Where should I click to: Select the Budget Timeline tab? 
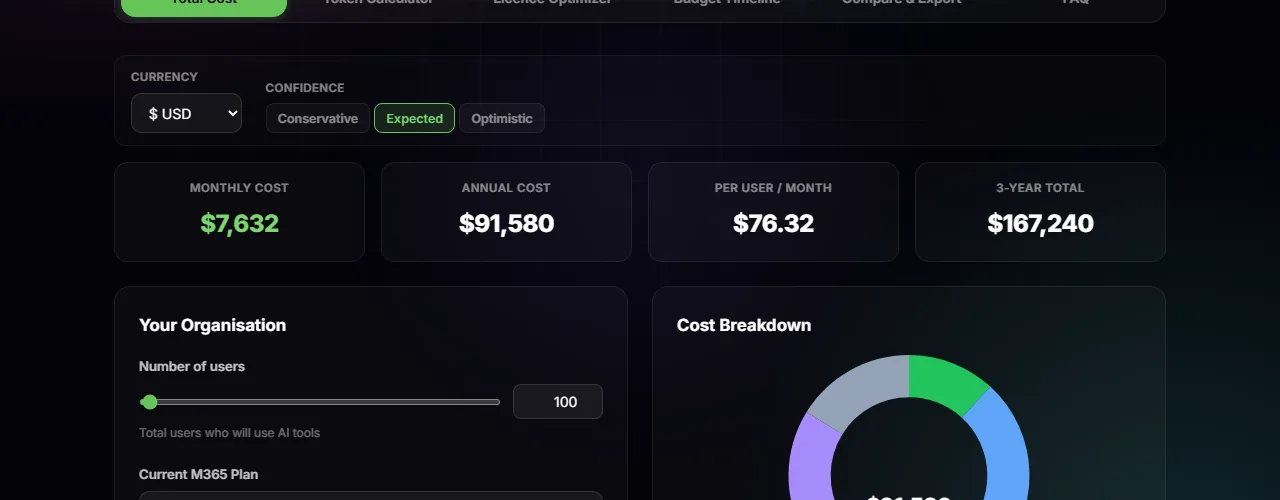tap(727, 4)
